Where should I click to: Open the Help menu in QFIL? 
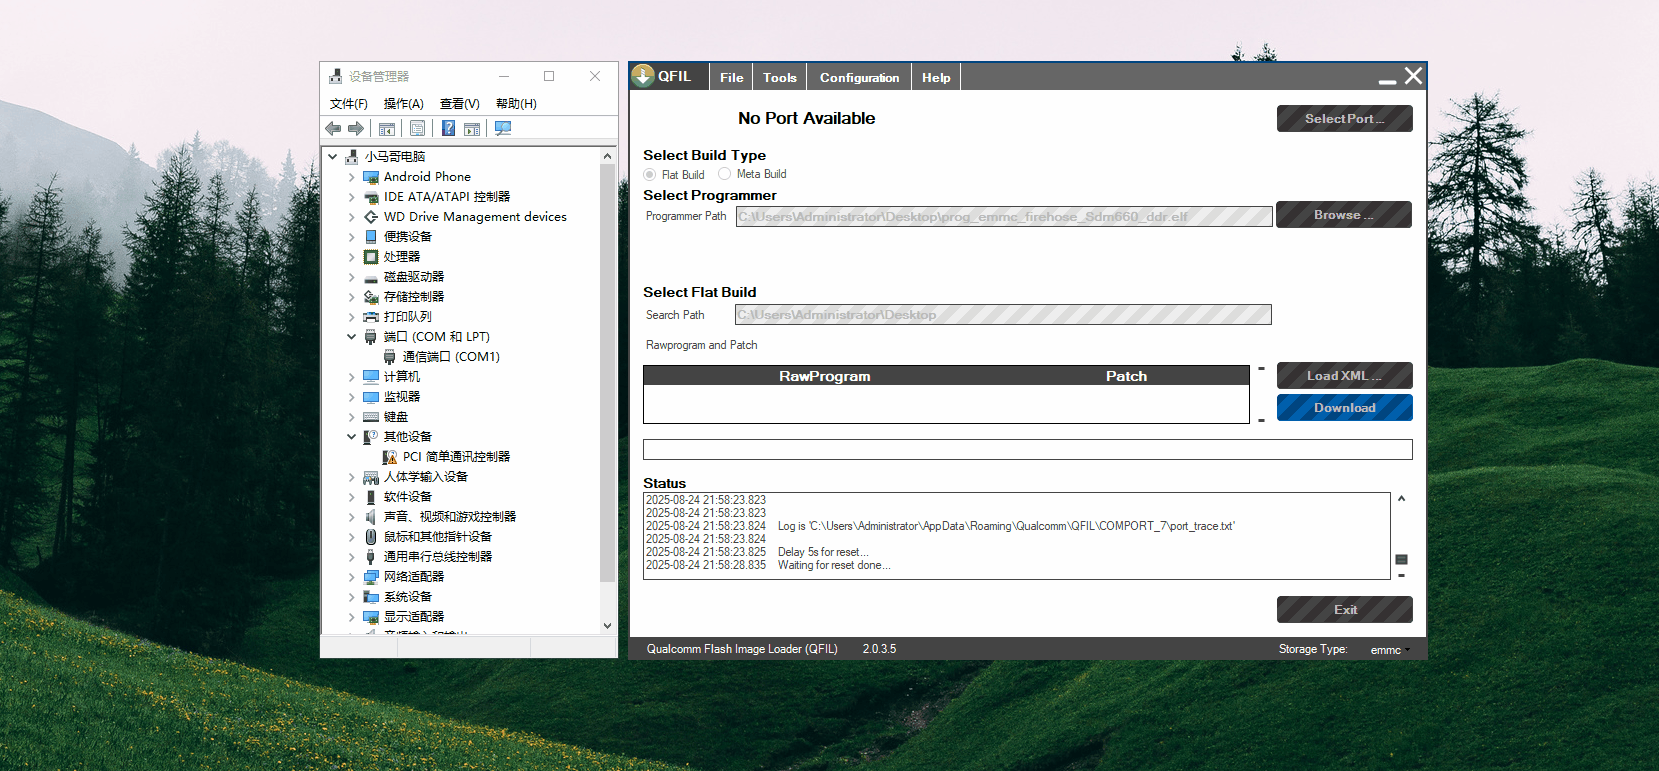point(936,77)
